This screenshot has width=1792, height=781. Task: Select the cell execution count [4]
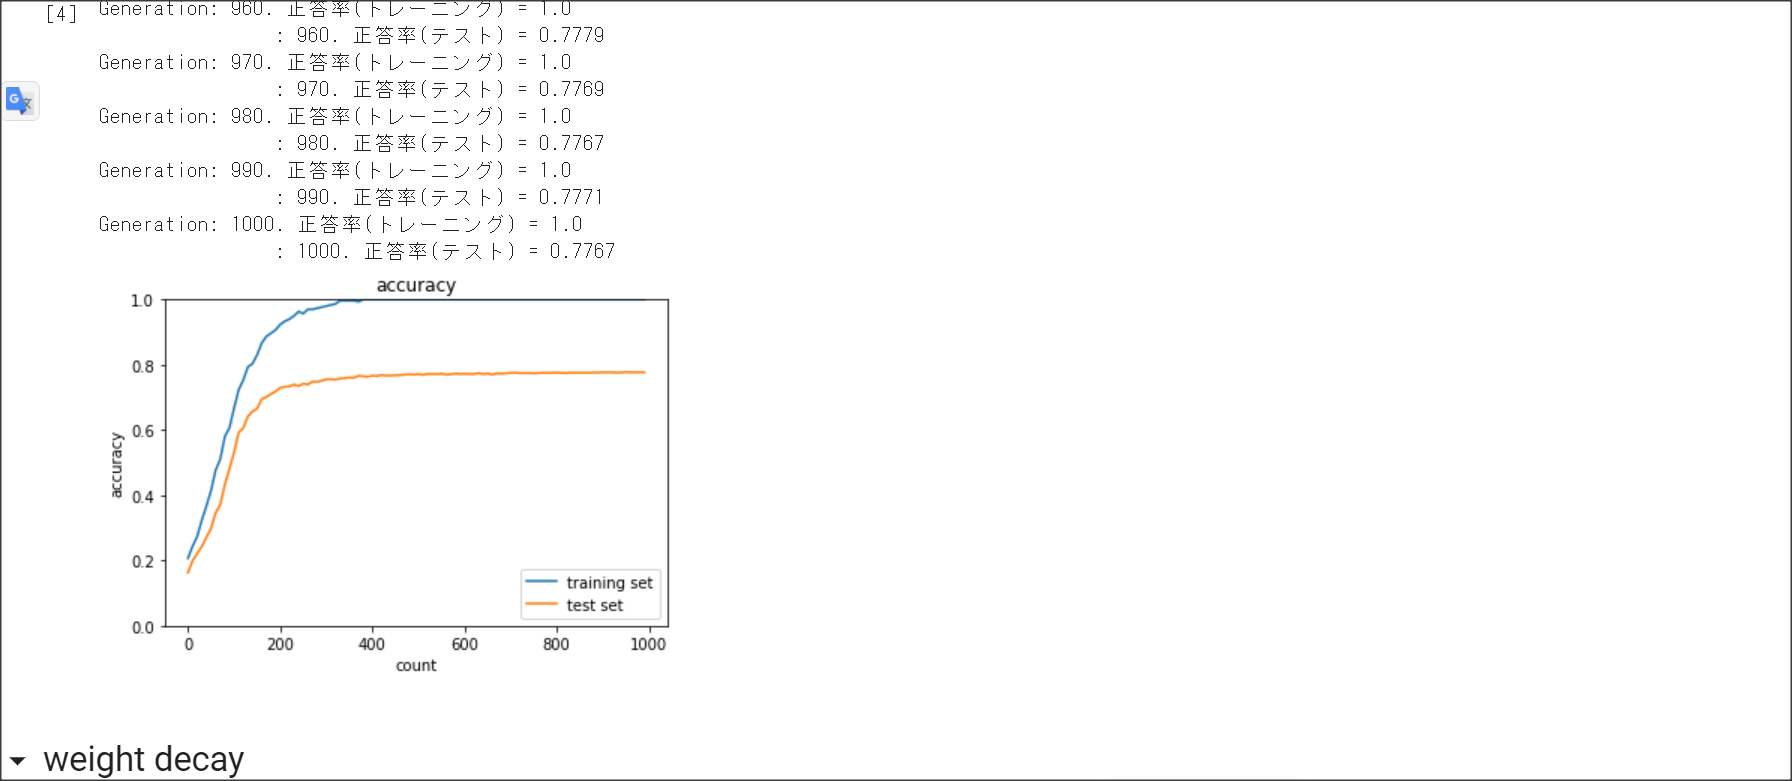point(61,14)
